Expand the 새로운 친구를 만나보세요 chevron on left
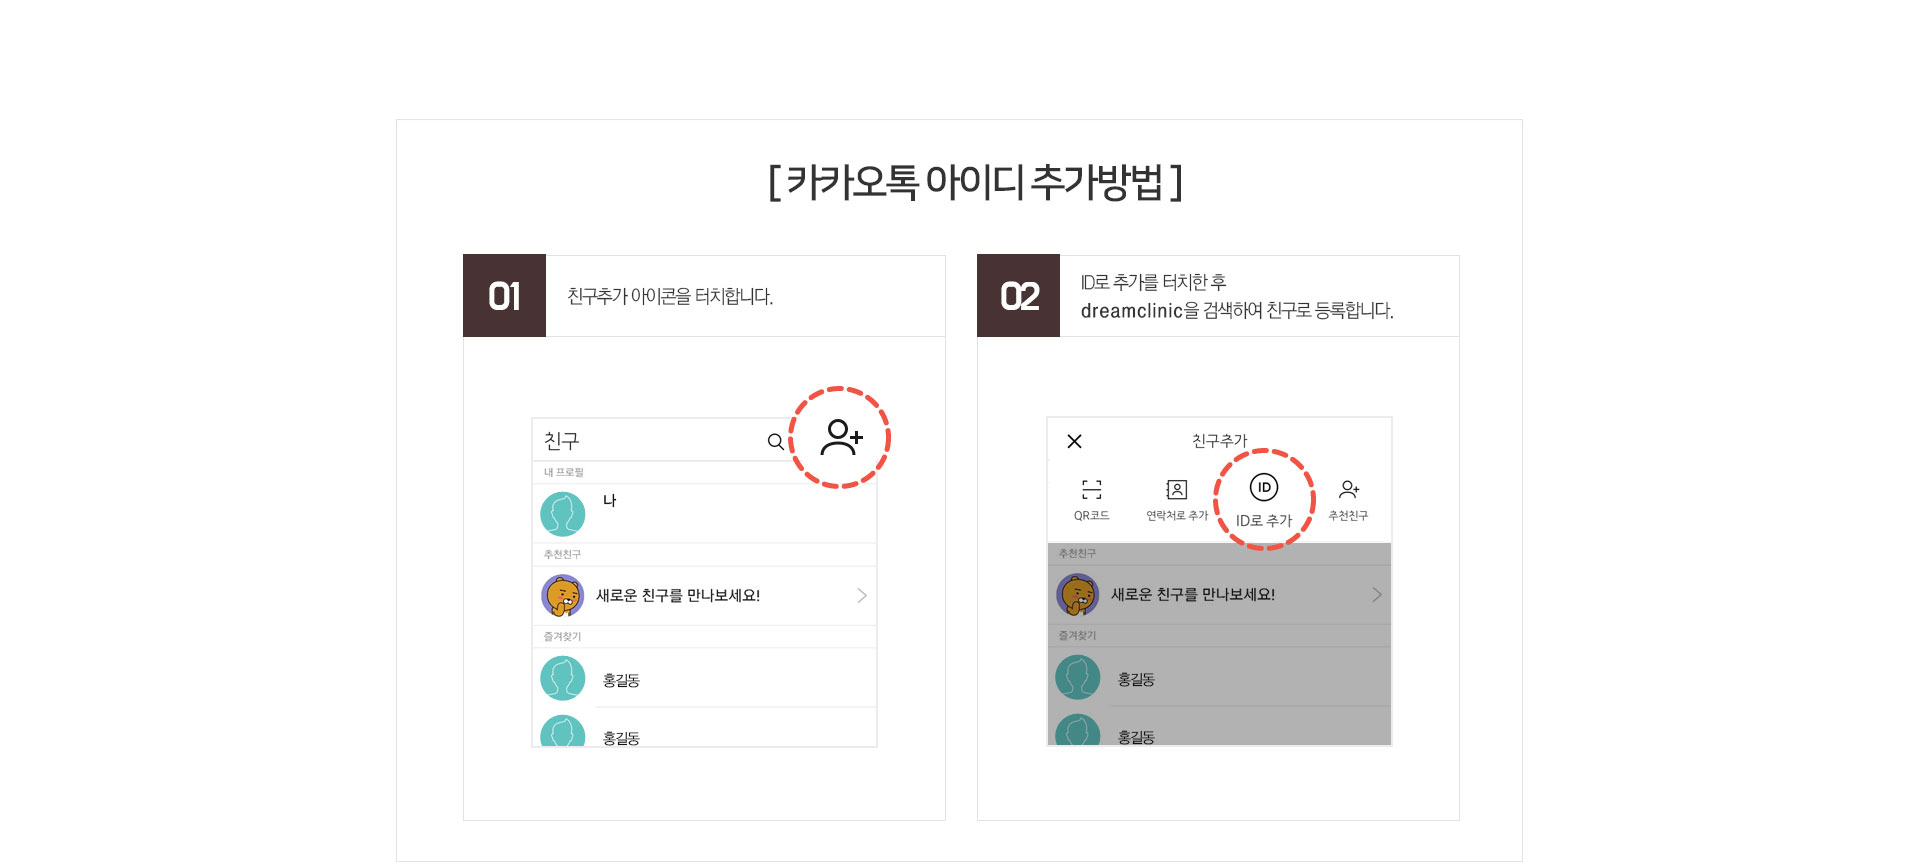 pyautogui.click(x=862, y=596)
